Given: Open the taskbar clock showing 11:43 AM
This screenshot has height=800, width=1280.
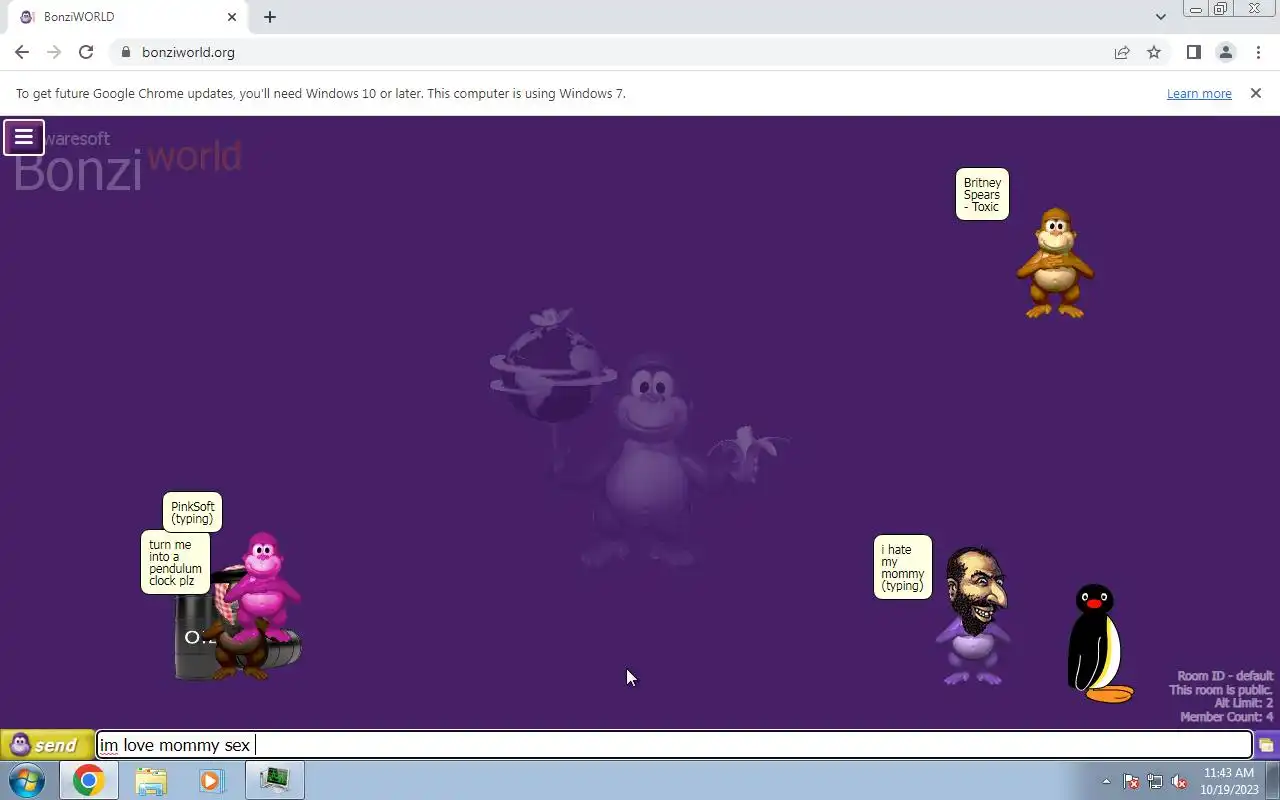Looking at the screenshot, I should (x=1228, y=781).
